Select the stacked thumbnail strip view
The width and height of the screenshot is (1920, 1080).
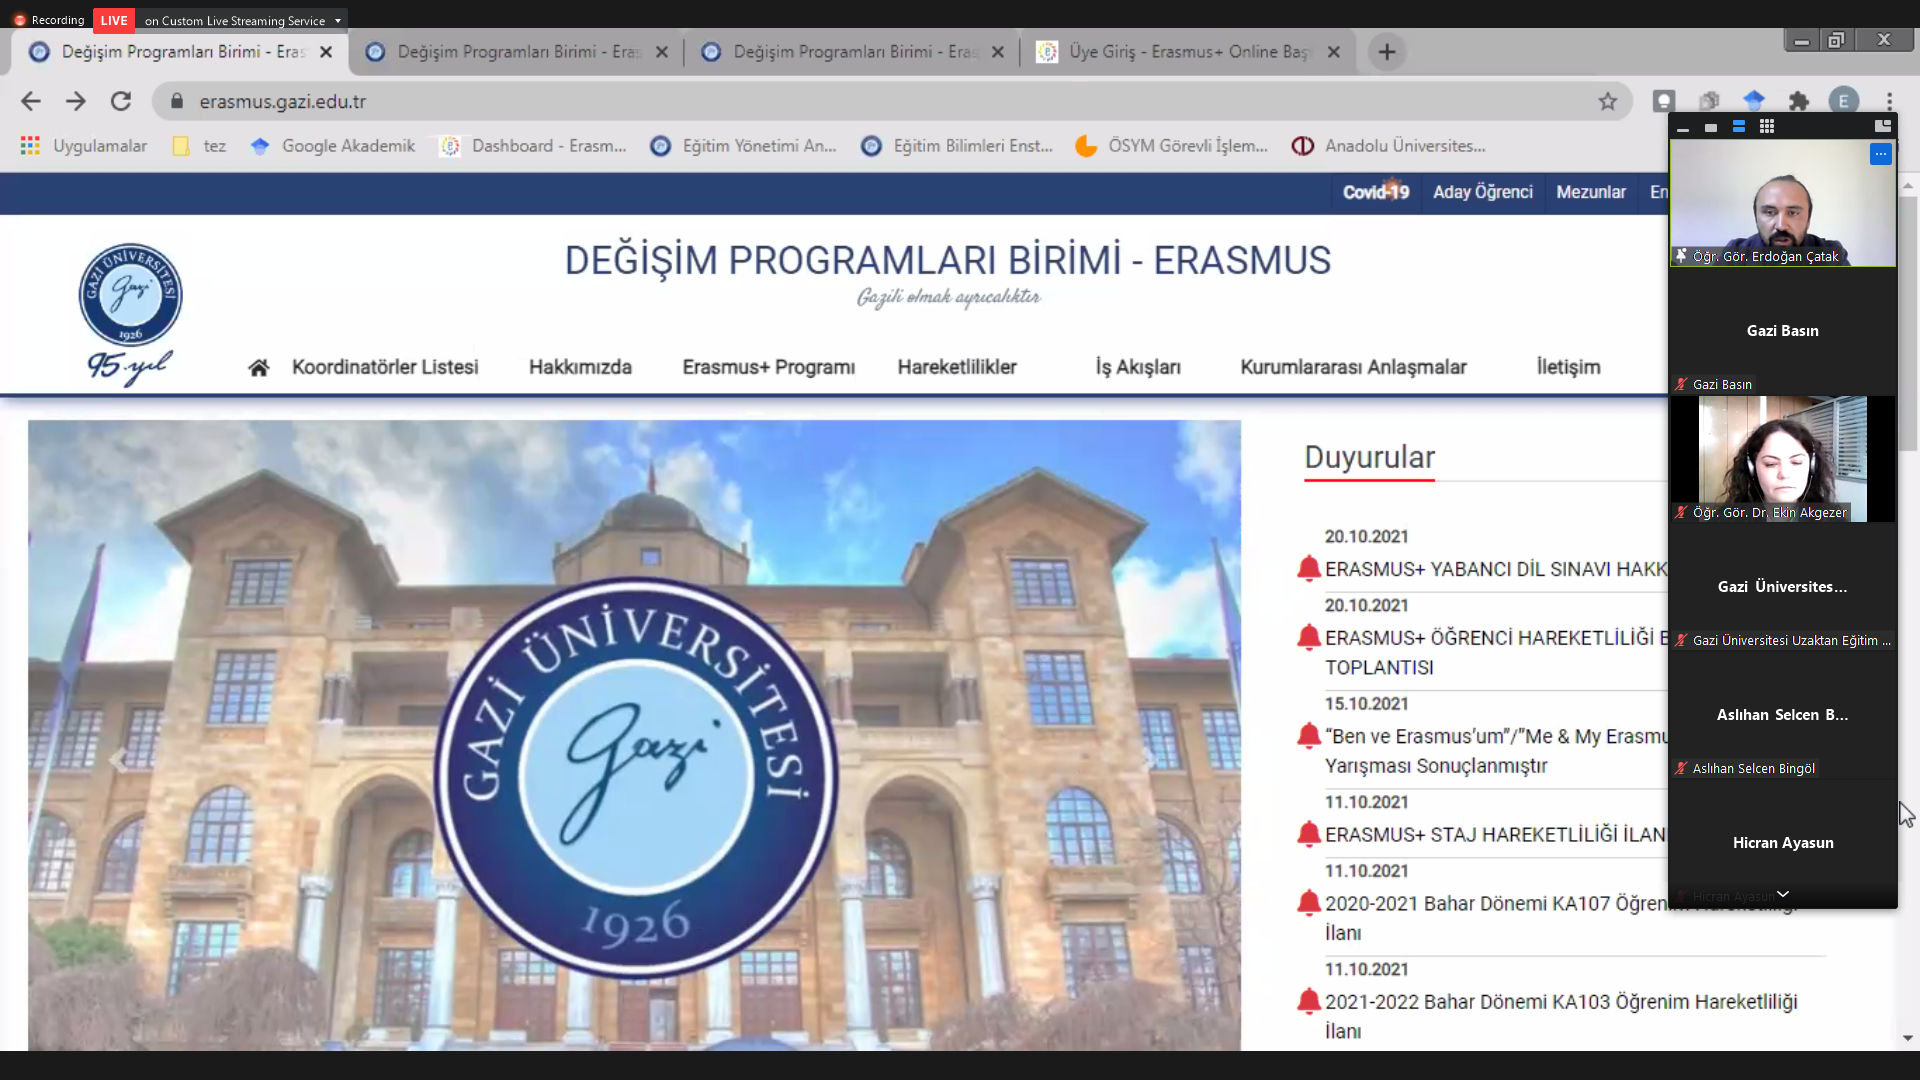pos(1739,127)
